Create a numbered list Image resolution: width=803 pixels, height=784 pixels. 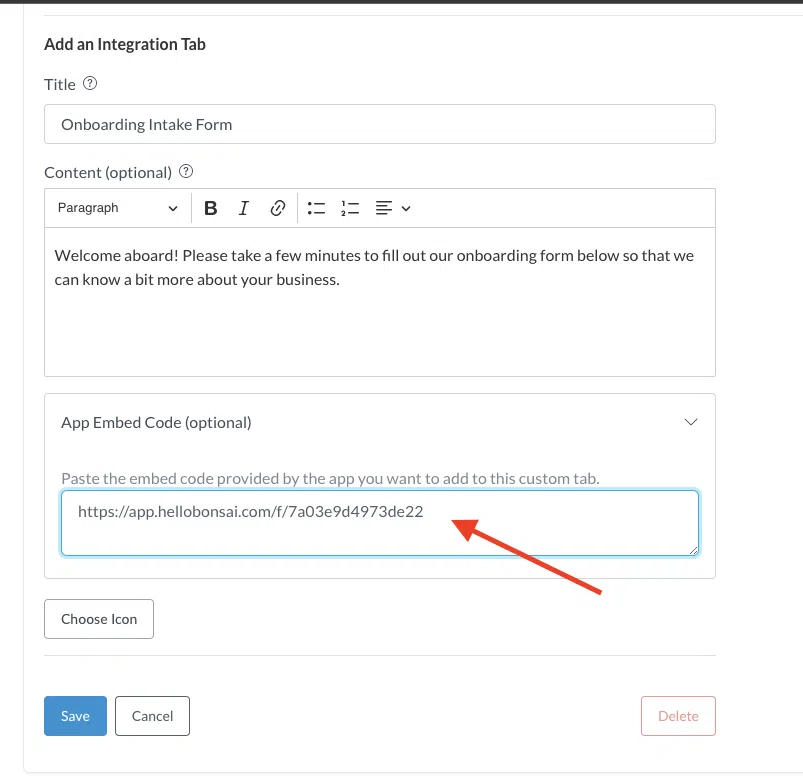tap(349, 208)
